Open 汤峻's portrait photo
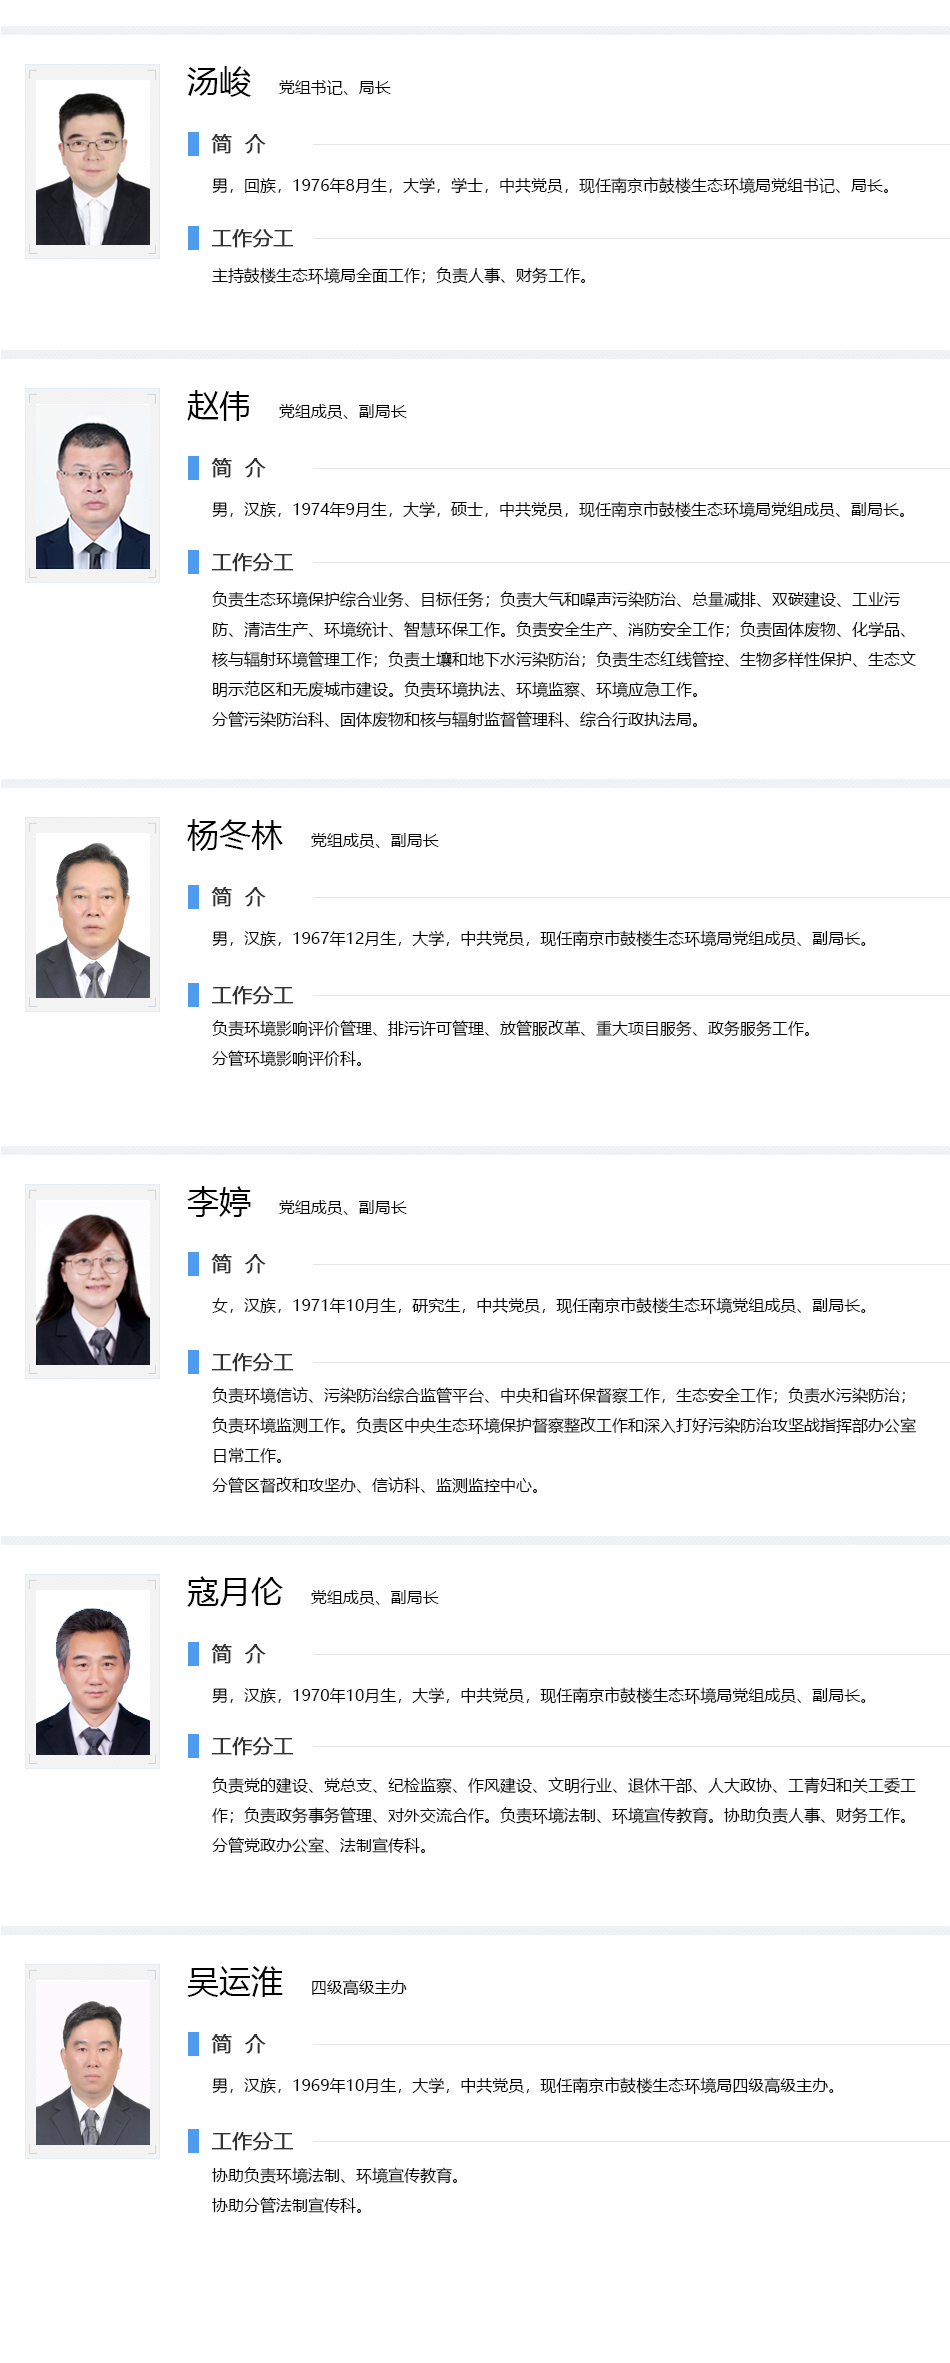The image size is (950, 2363). pos(93,162)
